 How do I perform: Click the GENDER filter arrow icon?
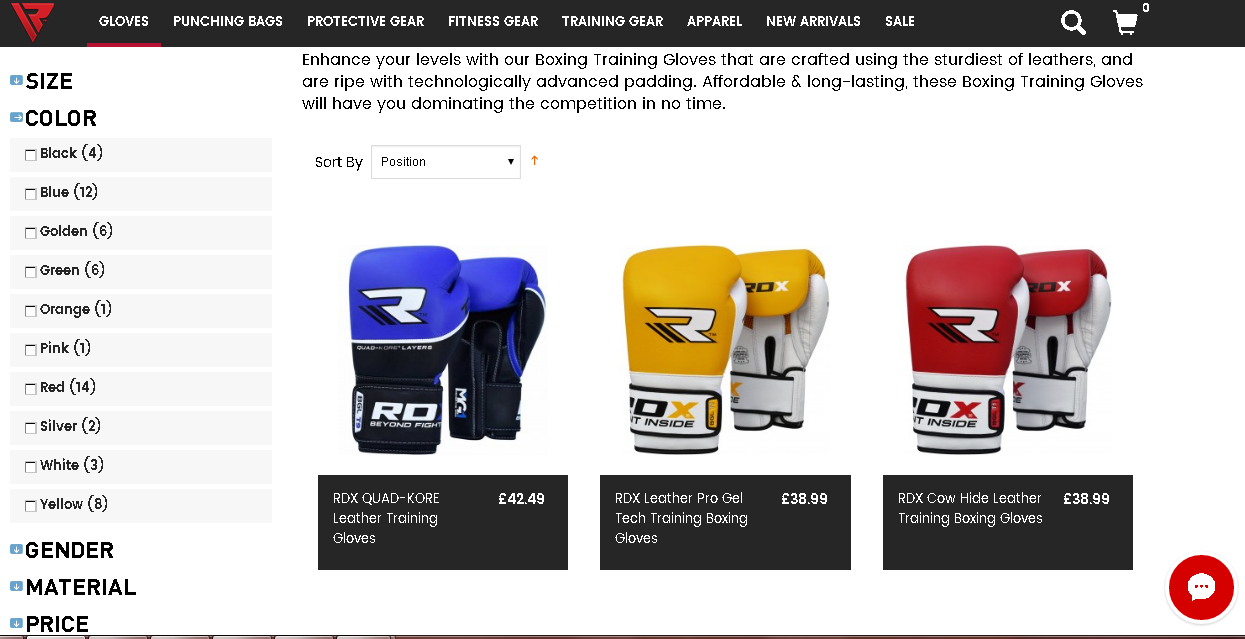pos(16,549)
